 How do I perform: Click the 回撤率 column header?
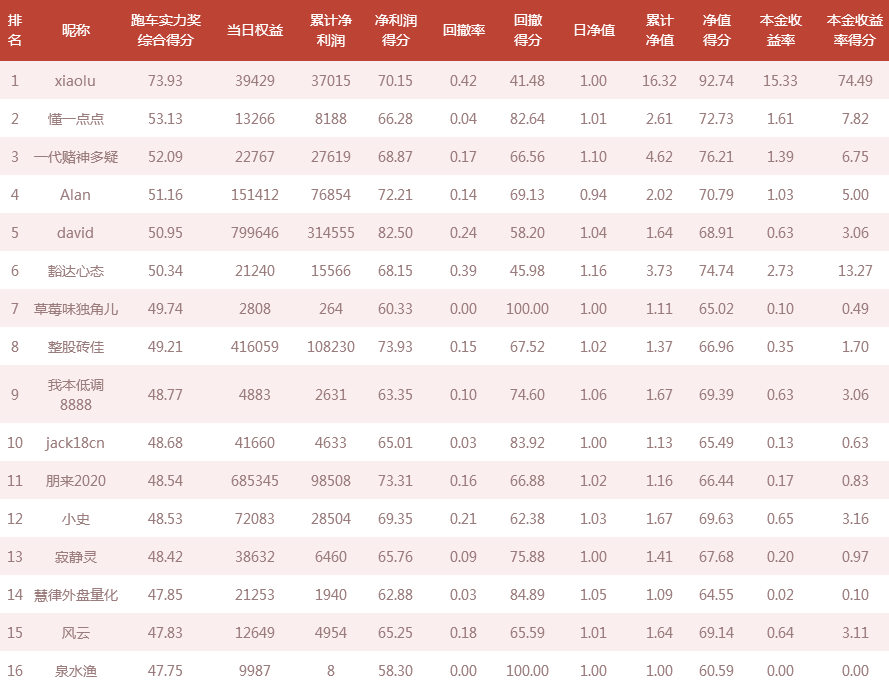pyautogui.click(x=463, y=30)
